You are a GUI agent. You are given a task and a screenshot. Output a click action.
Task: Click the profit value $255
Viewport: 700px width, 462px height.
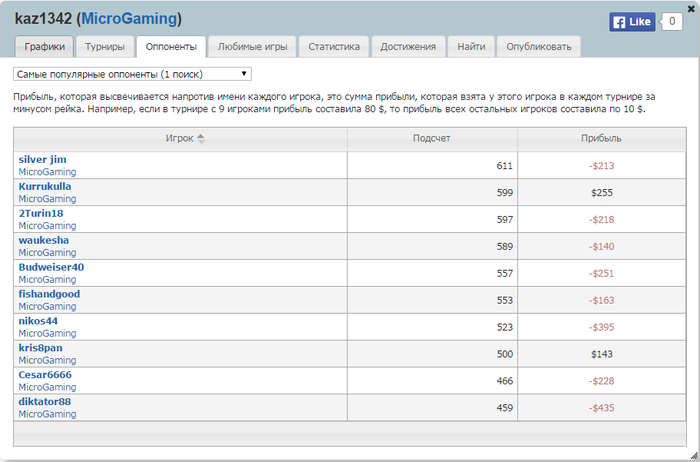click(602, 192)
